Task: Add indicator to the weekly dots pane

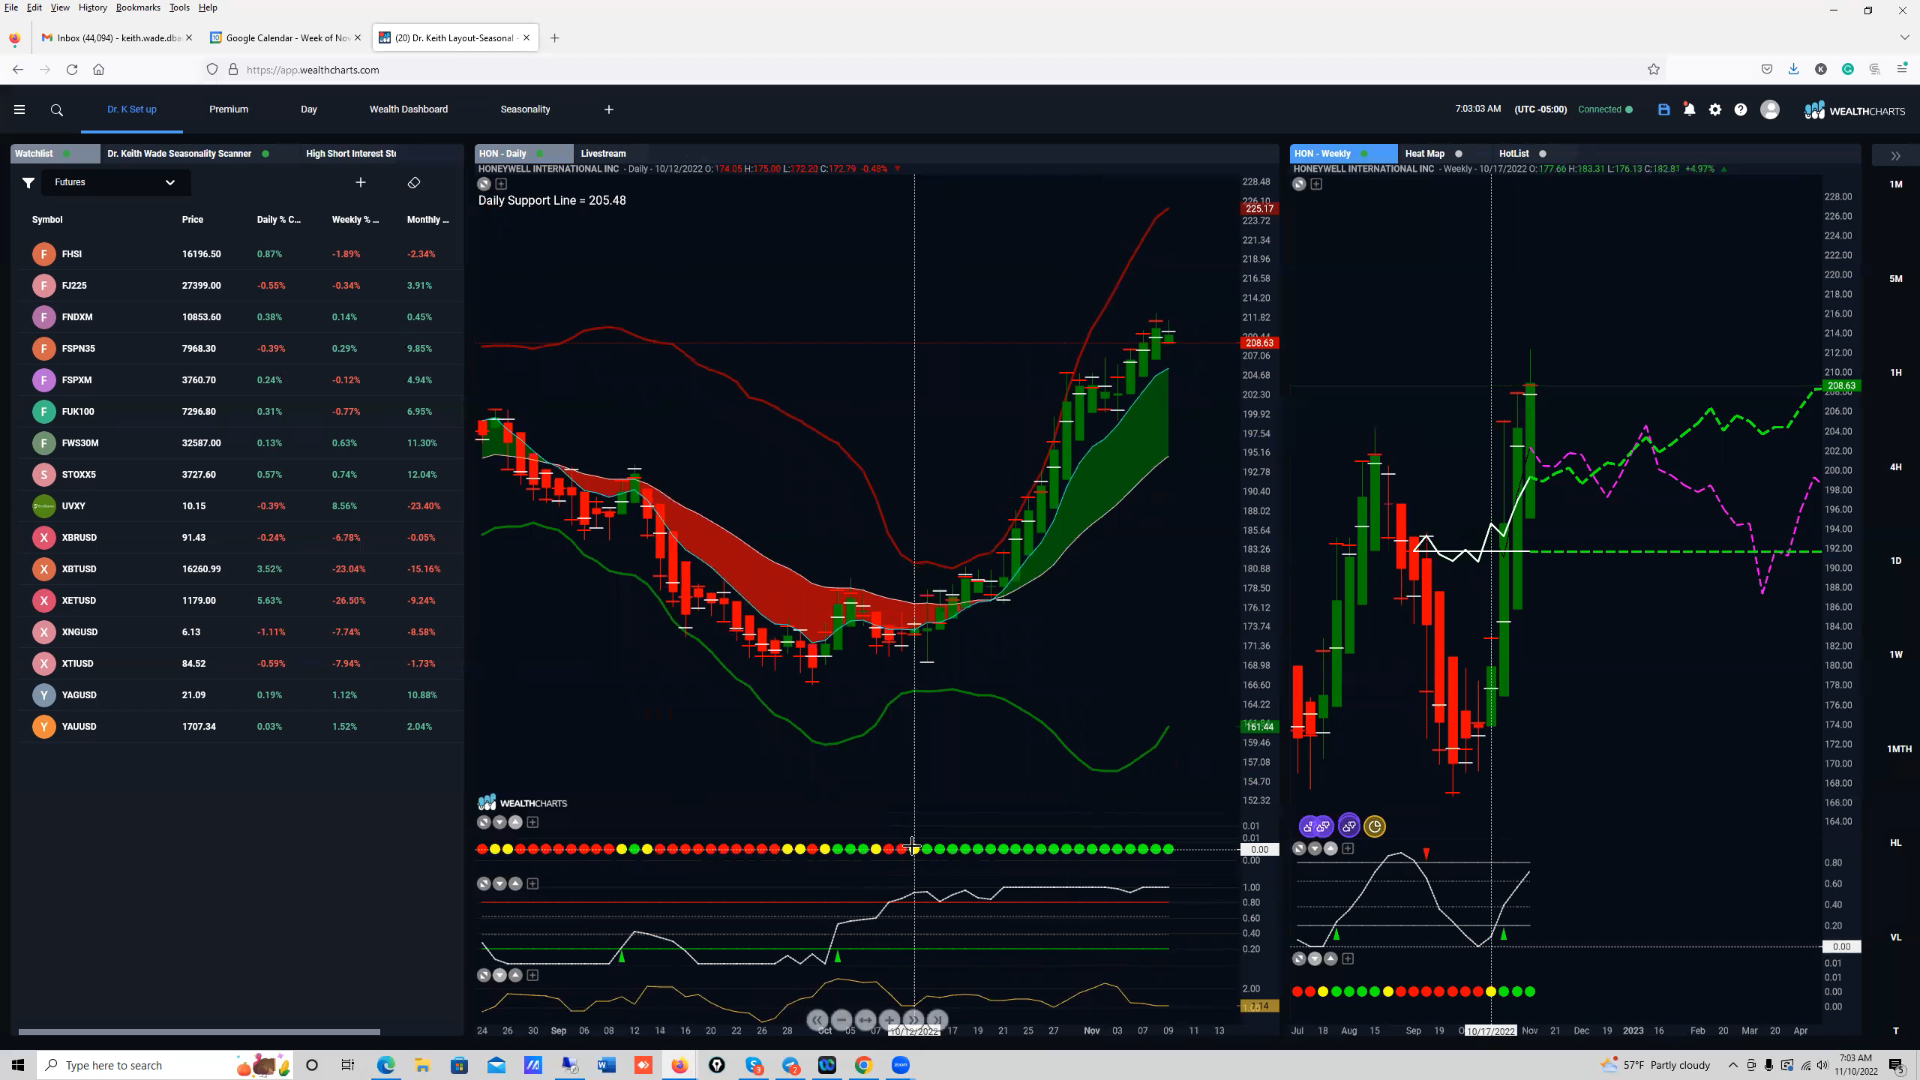Action: coord(1348,959)
